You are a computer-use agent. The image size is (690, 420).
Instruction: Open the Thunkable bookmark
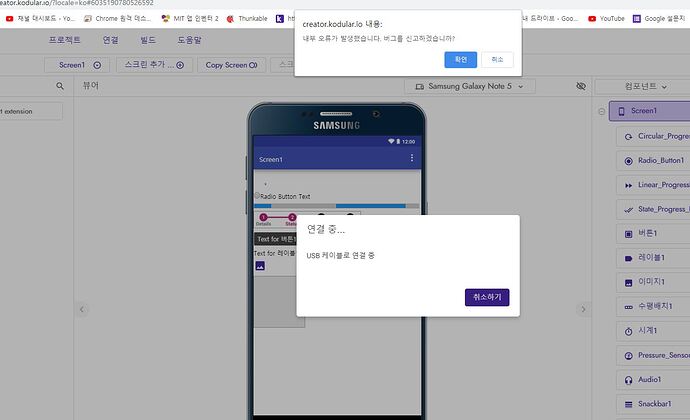(x=247, y=18)
